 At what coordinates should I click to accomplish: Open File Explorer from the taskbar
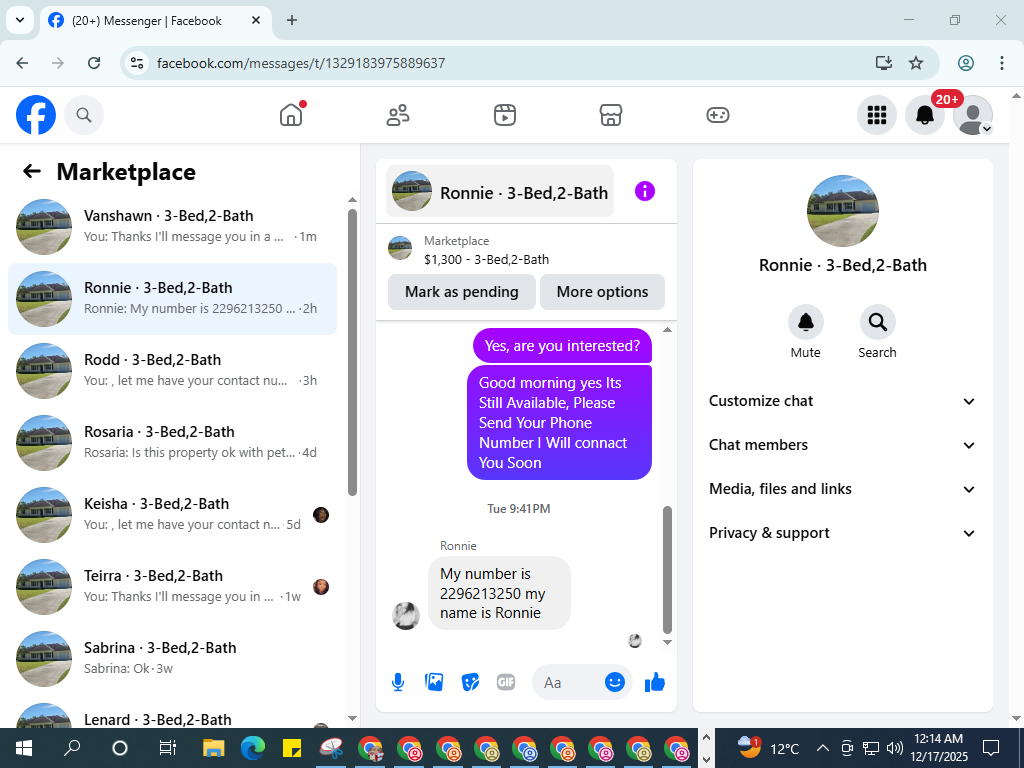click(214, 748)
